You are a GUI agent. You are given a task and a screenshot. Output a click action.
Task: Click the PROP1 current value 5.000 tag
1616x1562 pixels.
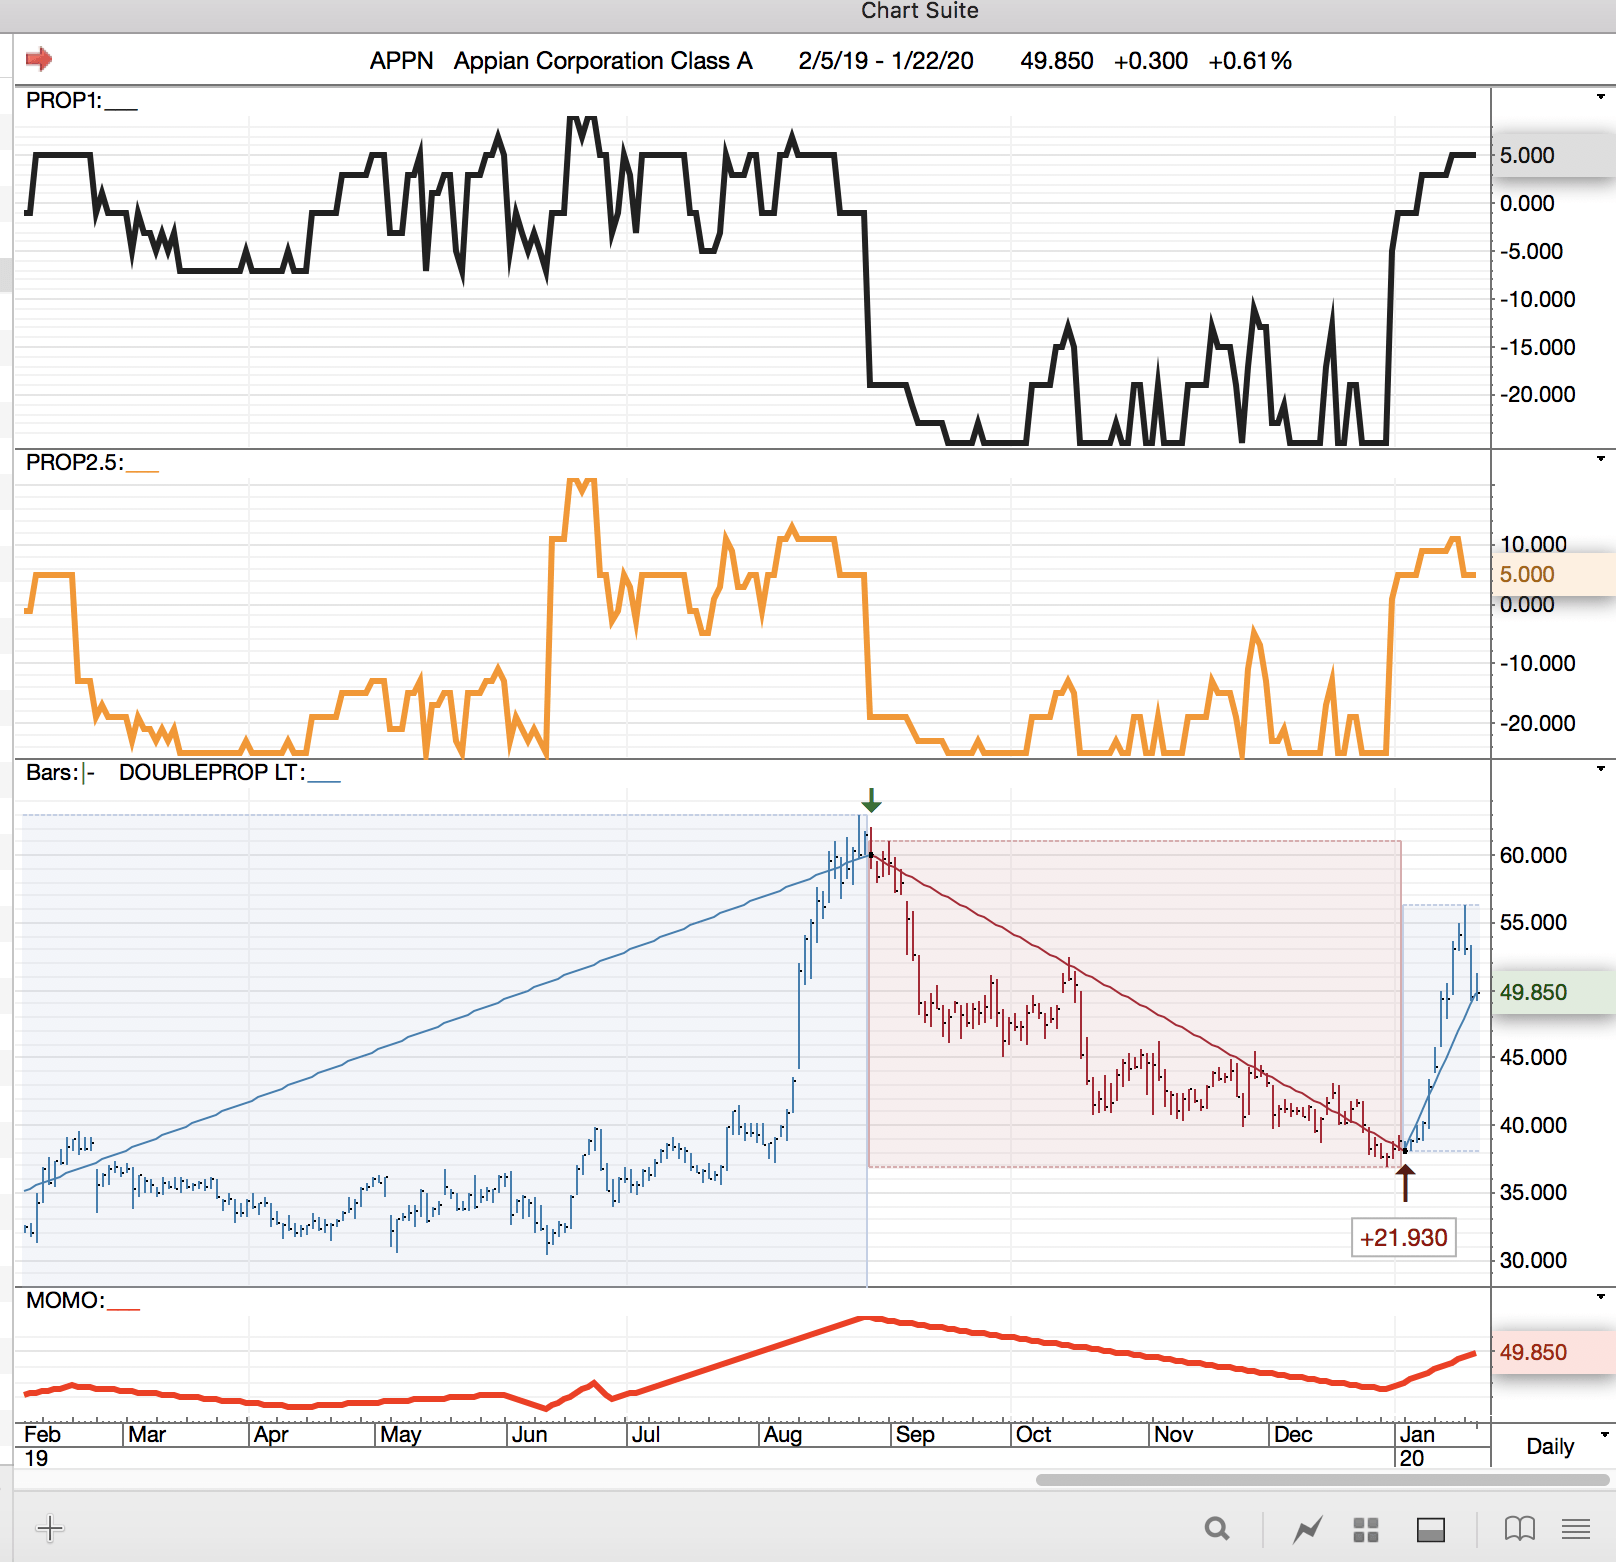coord(1553,155)
